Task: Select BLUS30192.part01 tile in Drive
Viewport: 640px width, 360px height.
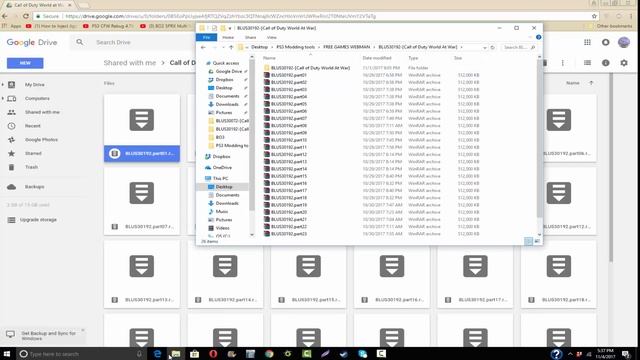Action: tap(142, 128)
